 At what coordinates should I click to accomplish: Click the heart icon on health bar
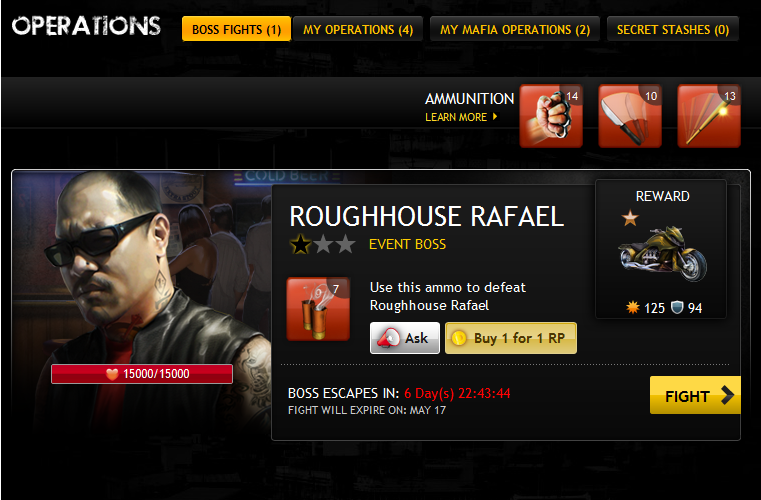point(112,374)
